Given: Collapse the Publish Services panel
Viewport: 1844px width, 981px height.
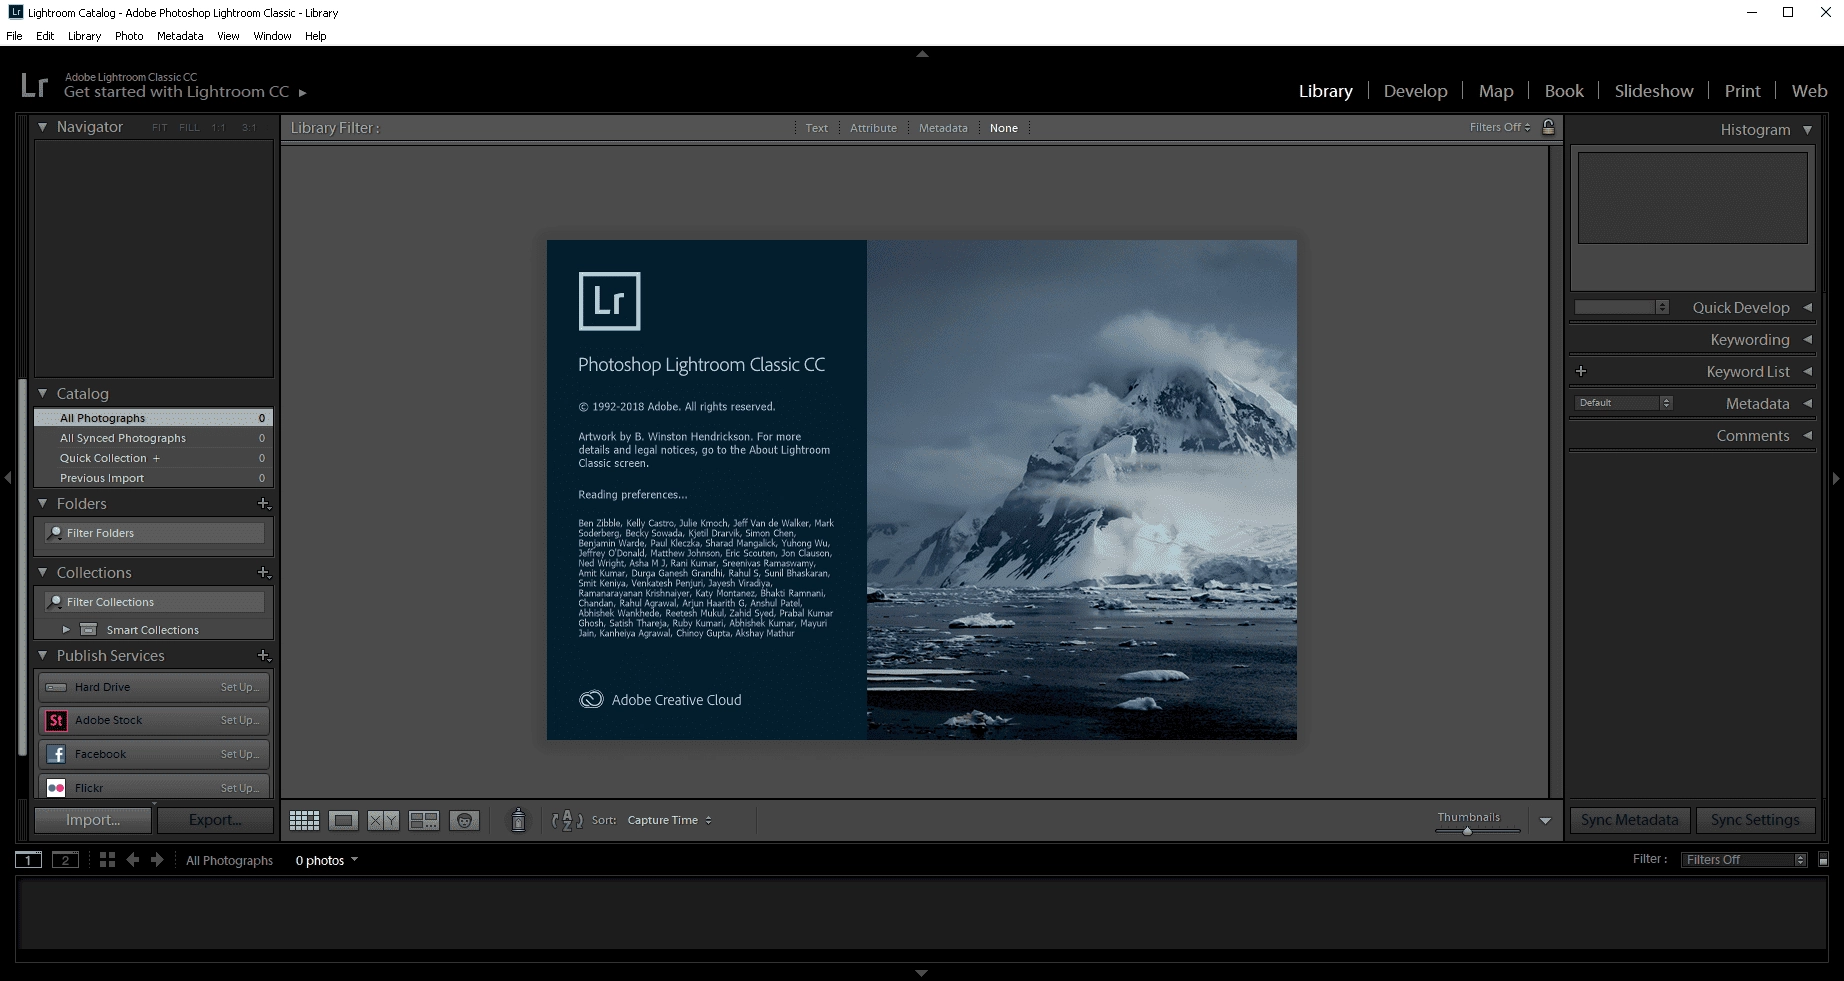Looking at the screenshot, I should tap(43, 655).
